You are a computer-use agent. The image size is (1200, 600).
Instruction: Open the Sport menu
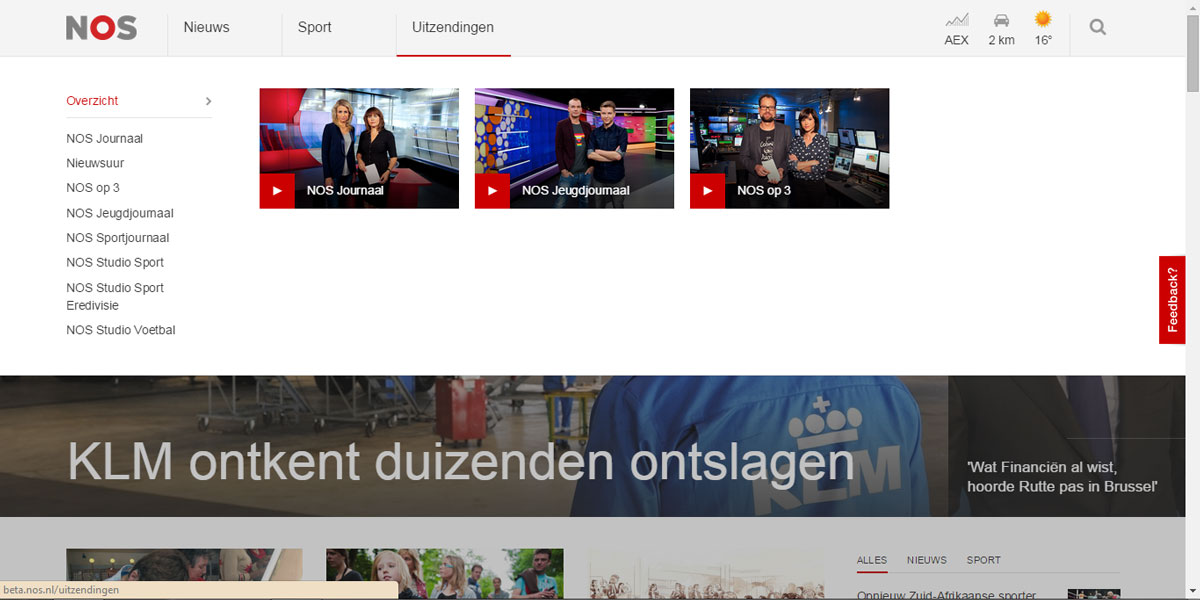(314, 28)
